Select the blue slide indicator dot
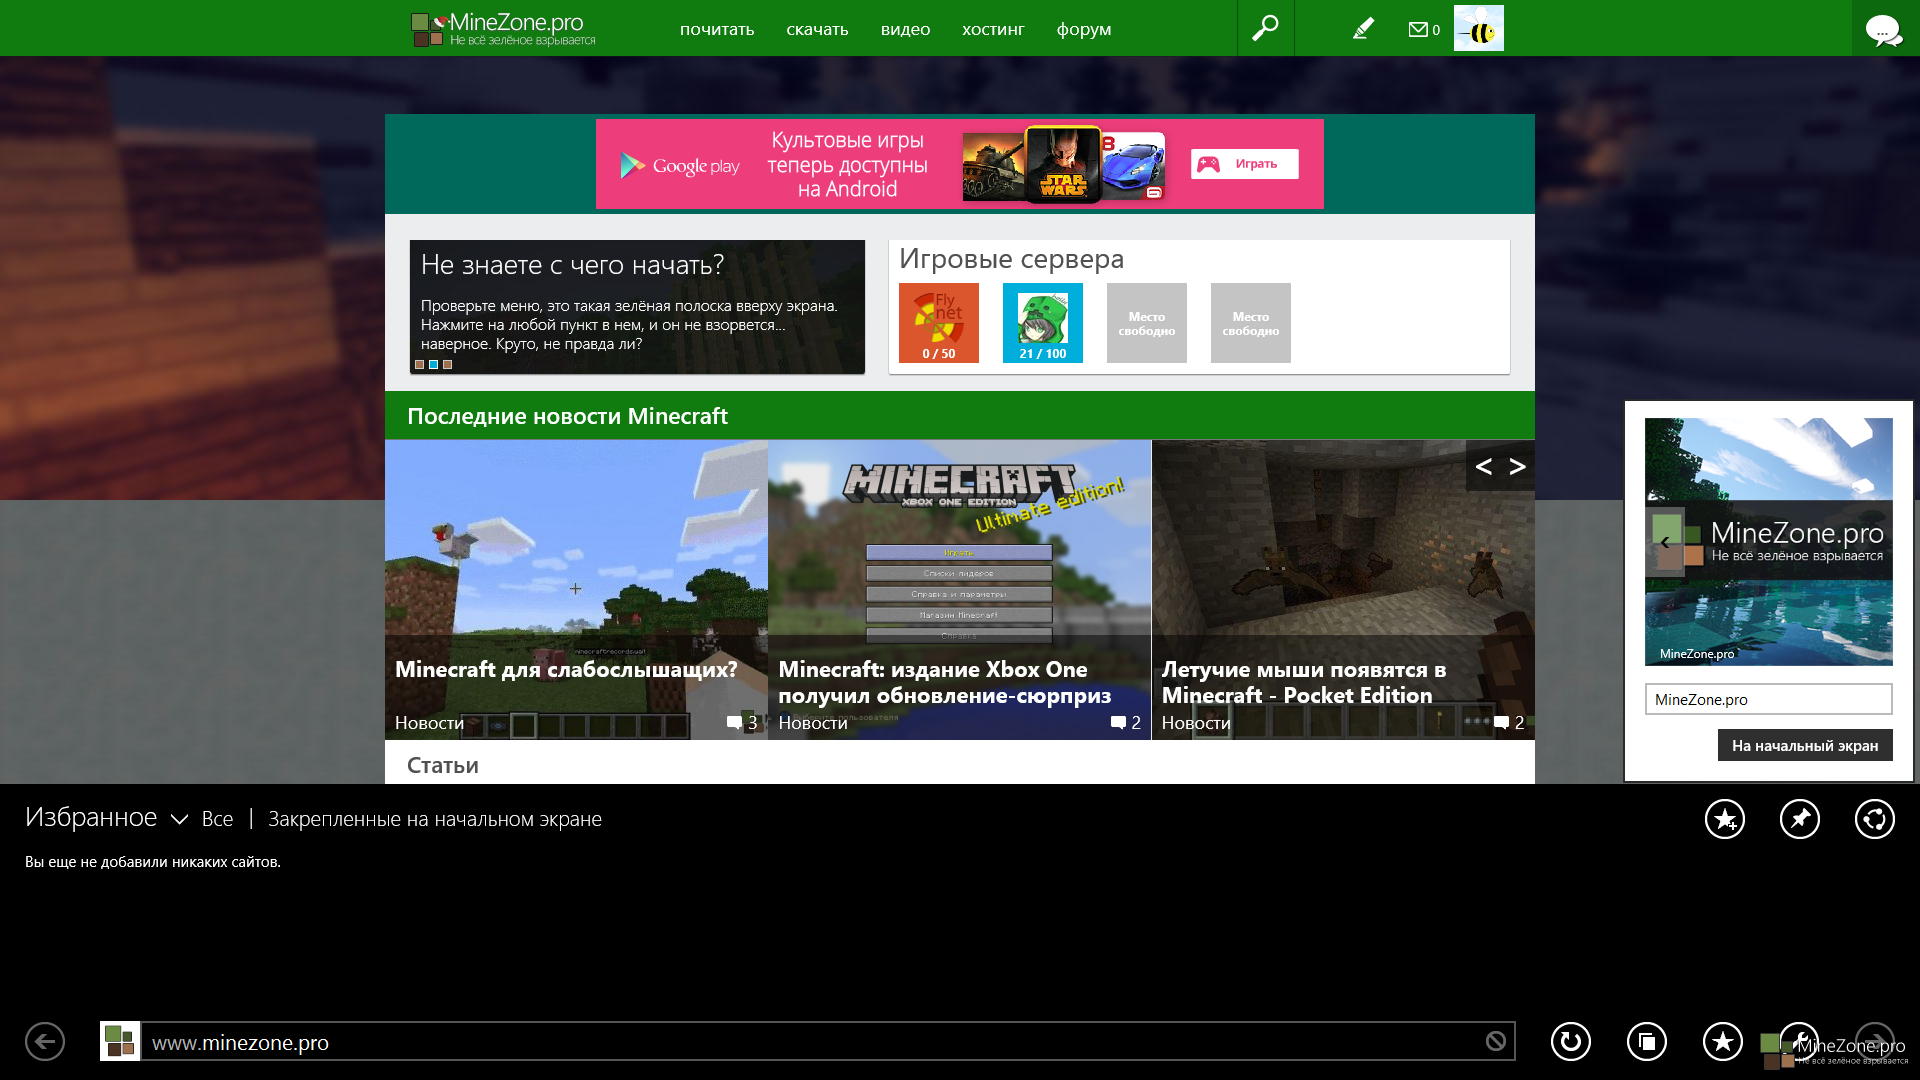 click(434, 365)
